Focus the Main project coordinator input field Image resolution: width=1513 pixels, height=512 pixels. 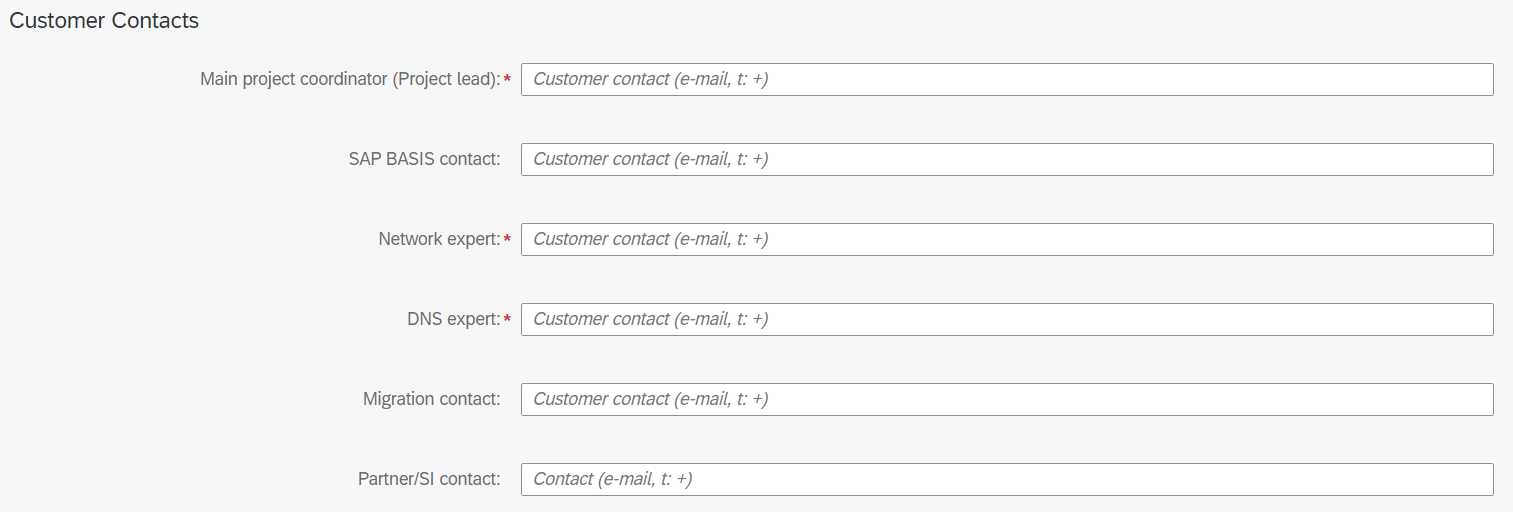click(1007, 79)
